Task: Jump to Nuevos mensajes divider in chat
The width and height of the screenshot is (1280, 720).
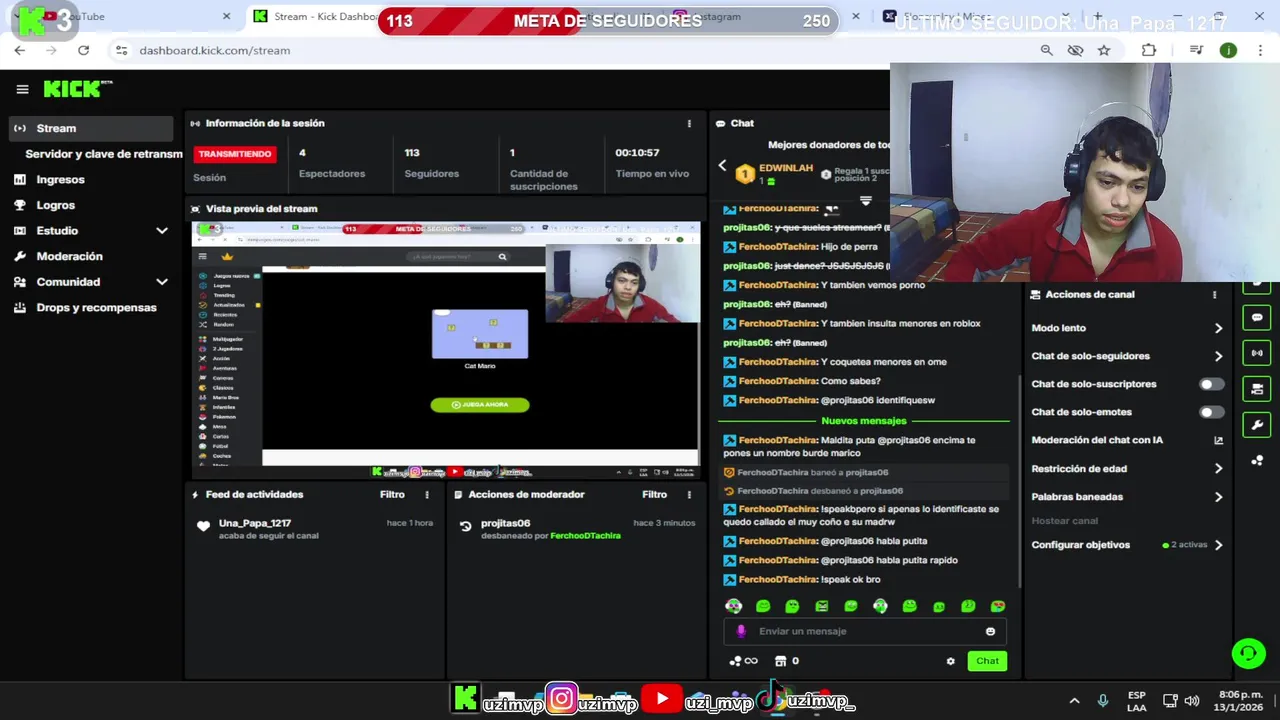Action: [x=864, y=421]
